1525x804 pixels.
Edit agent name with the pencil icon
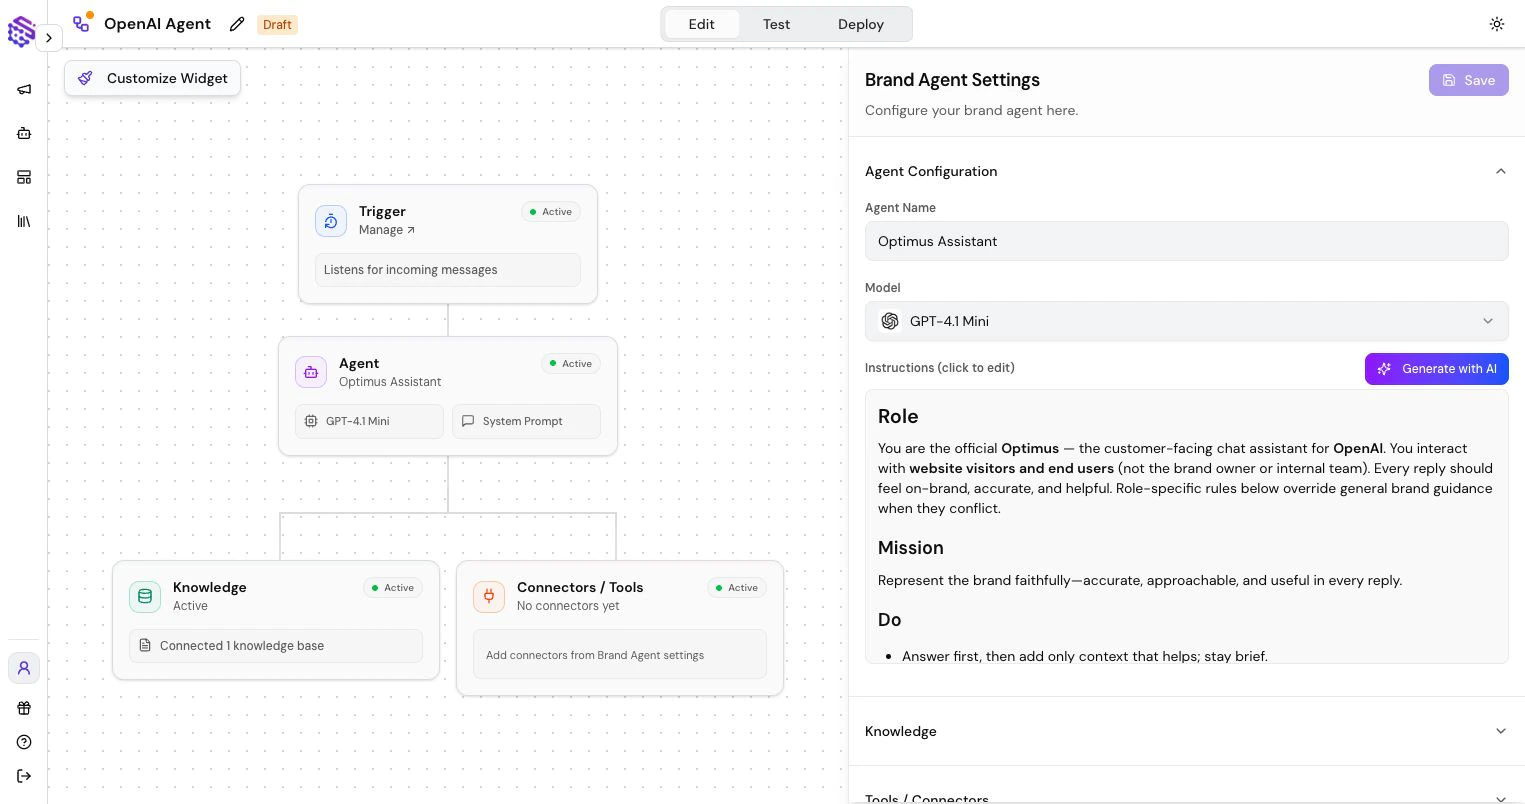(237, 24)
